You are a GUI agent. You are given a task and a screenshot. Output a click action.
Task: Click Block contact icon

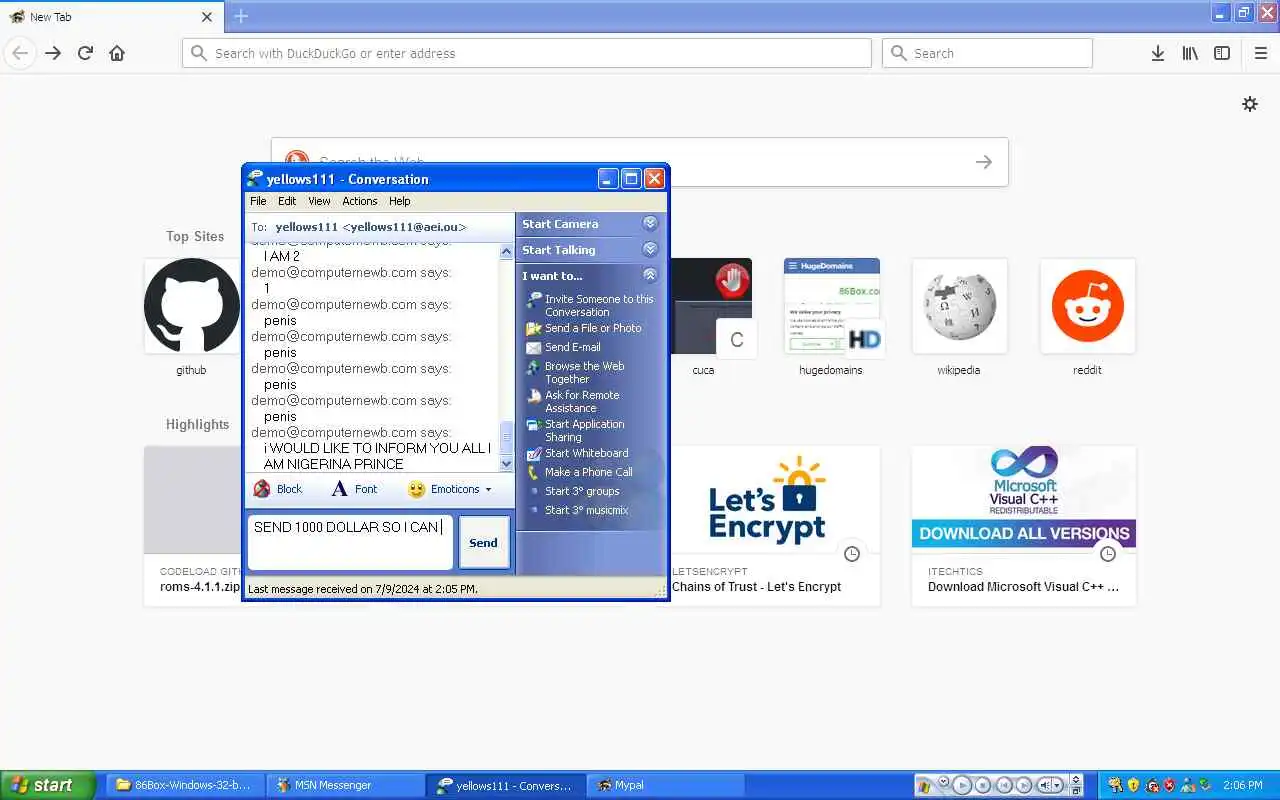(262, 489)
